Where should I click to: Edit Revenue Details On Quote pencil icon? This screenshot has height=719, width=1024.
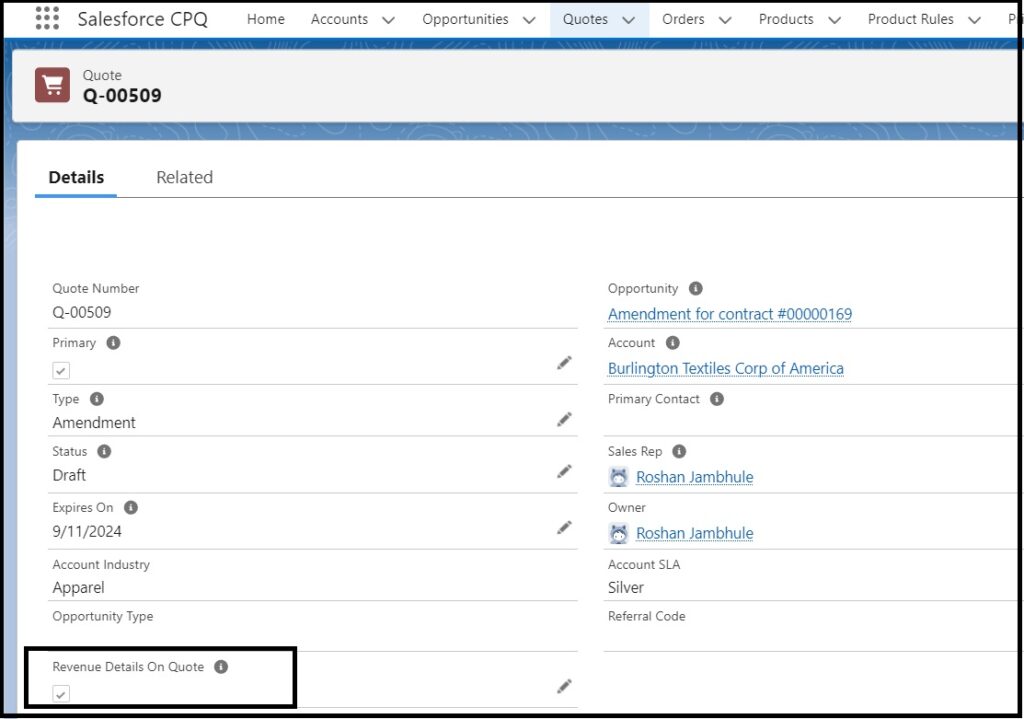564,686
